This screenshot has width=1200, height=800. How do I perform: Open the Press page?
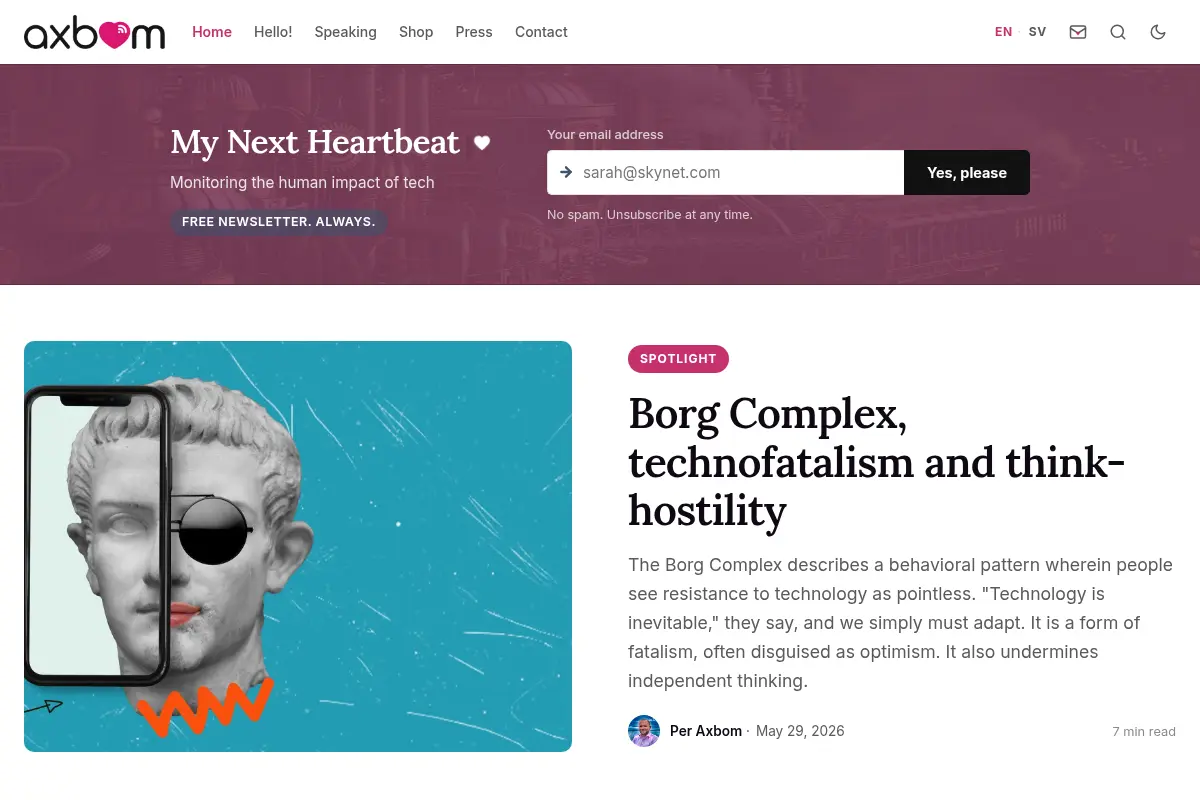474,32
